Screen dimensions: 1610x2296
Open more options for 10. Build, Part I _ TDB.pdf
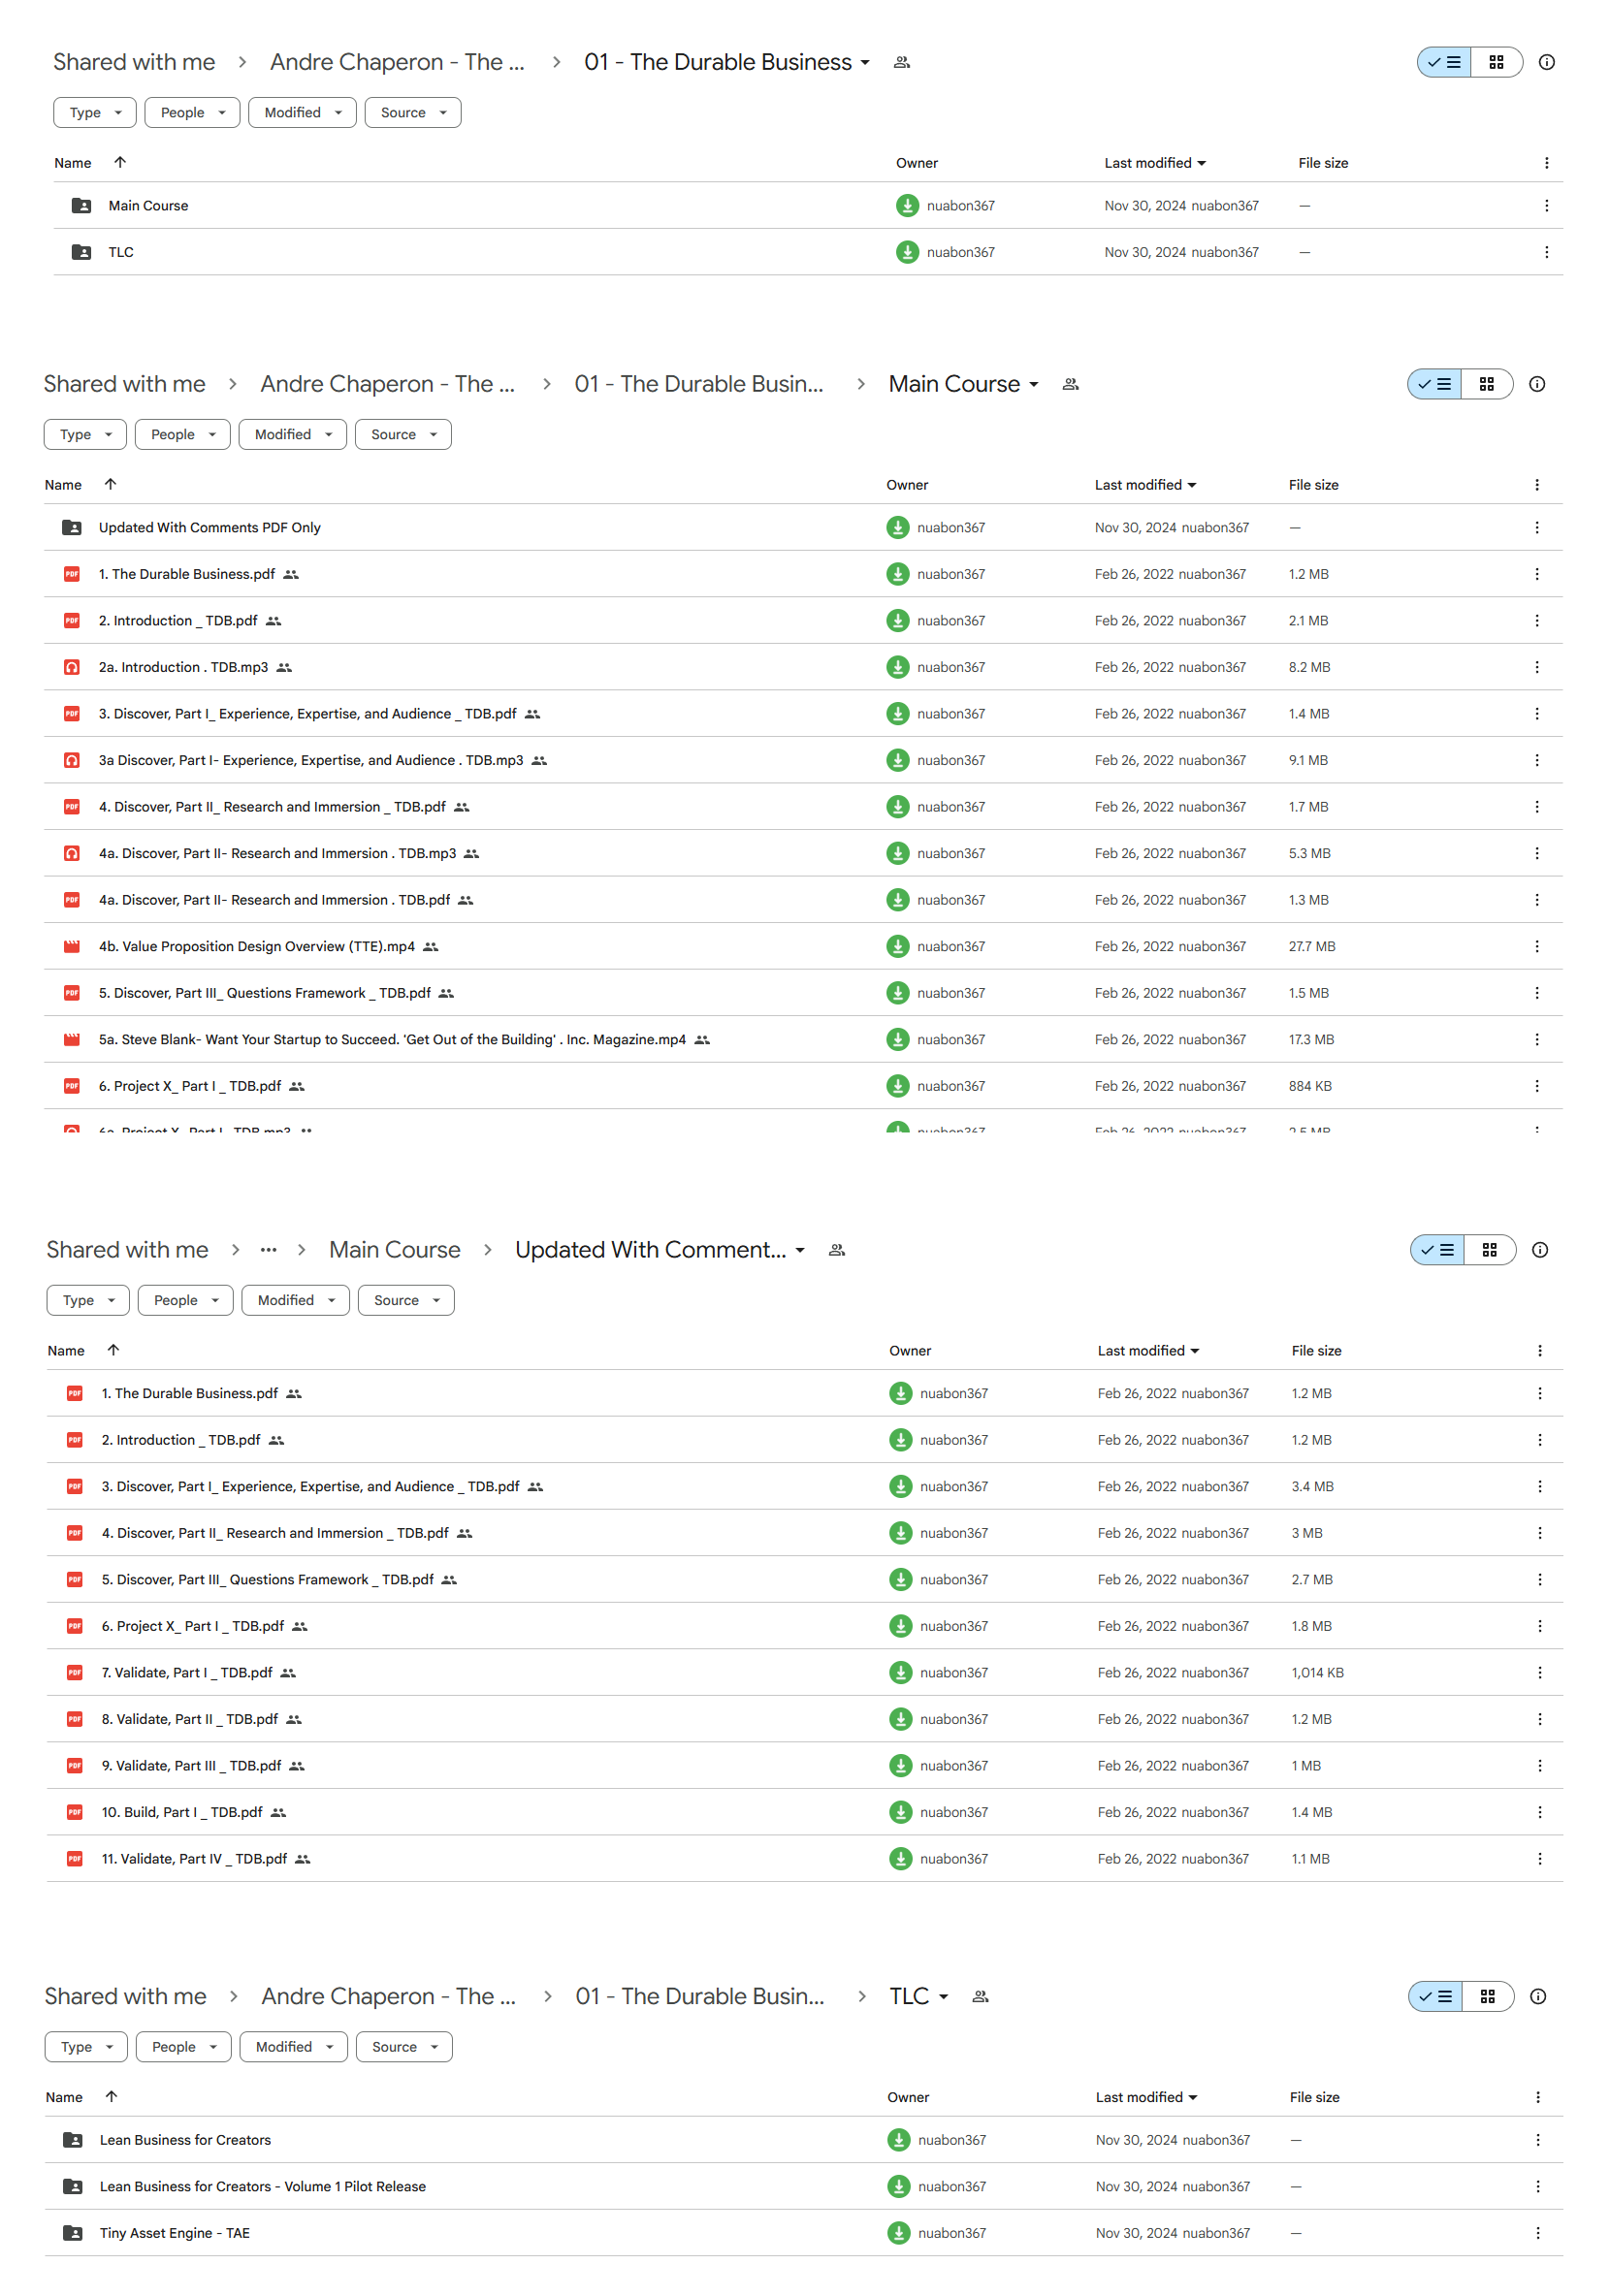click(1539, 1812)
